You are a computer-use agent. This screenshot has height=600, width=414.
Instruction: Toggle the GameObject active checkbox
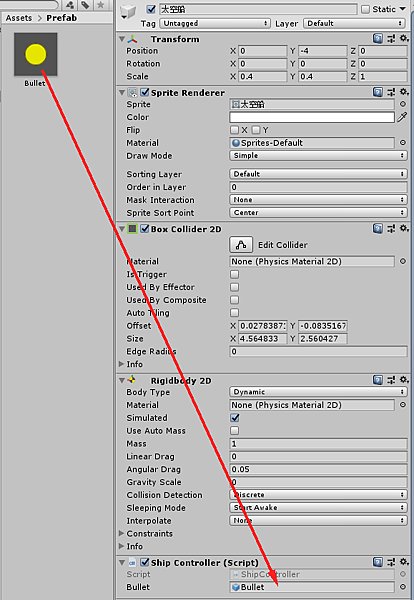pos(151,9)
